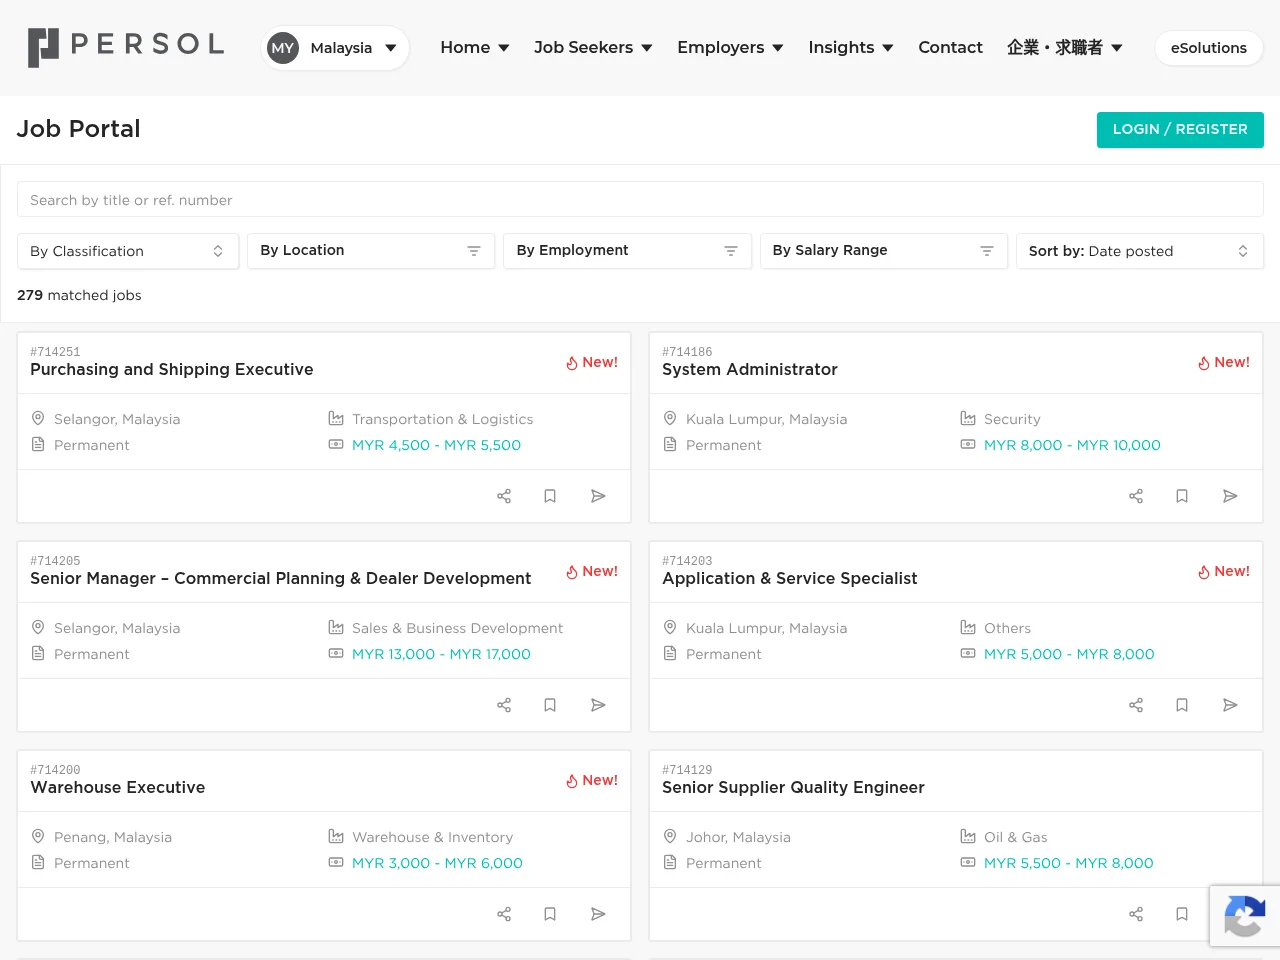Open the 企業・求職者 menu
This screenshot has width=1280, height=960.
click(1065, 47)
